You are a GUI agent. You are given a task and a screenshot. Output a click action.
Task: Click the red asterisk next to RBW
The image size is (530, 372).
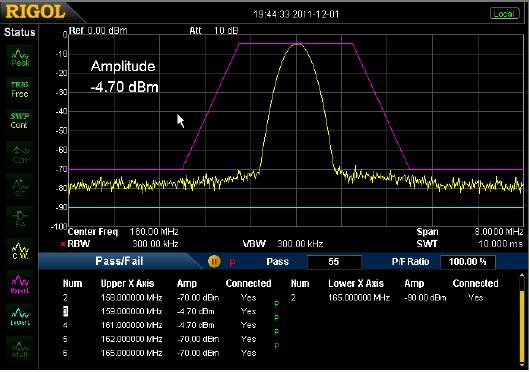63,244
